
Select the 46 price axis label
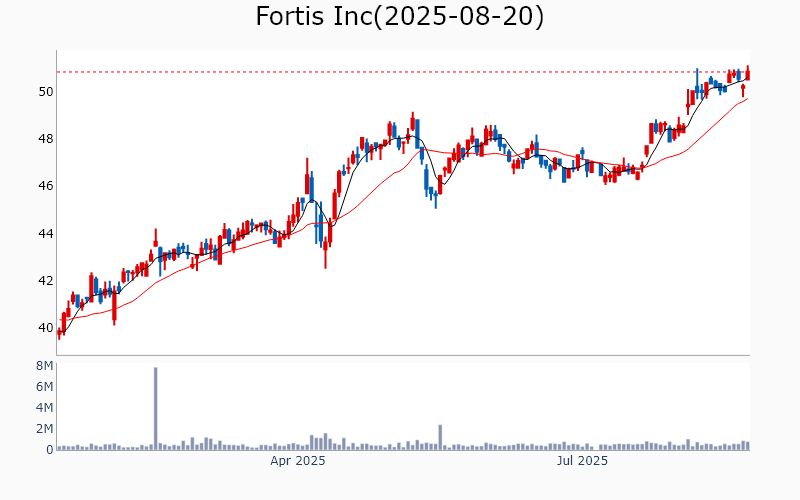click(46, 186)
